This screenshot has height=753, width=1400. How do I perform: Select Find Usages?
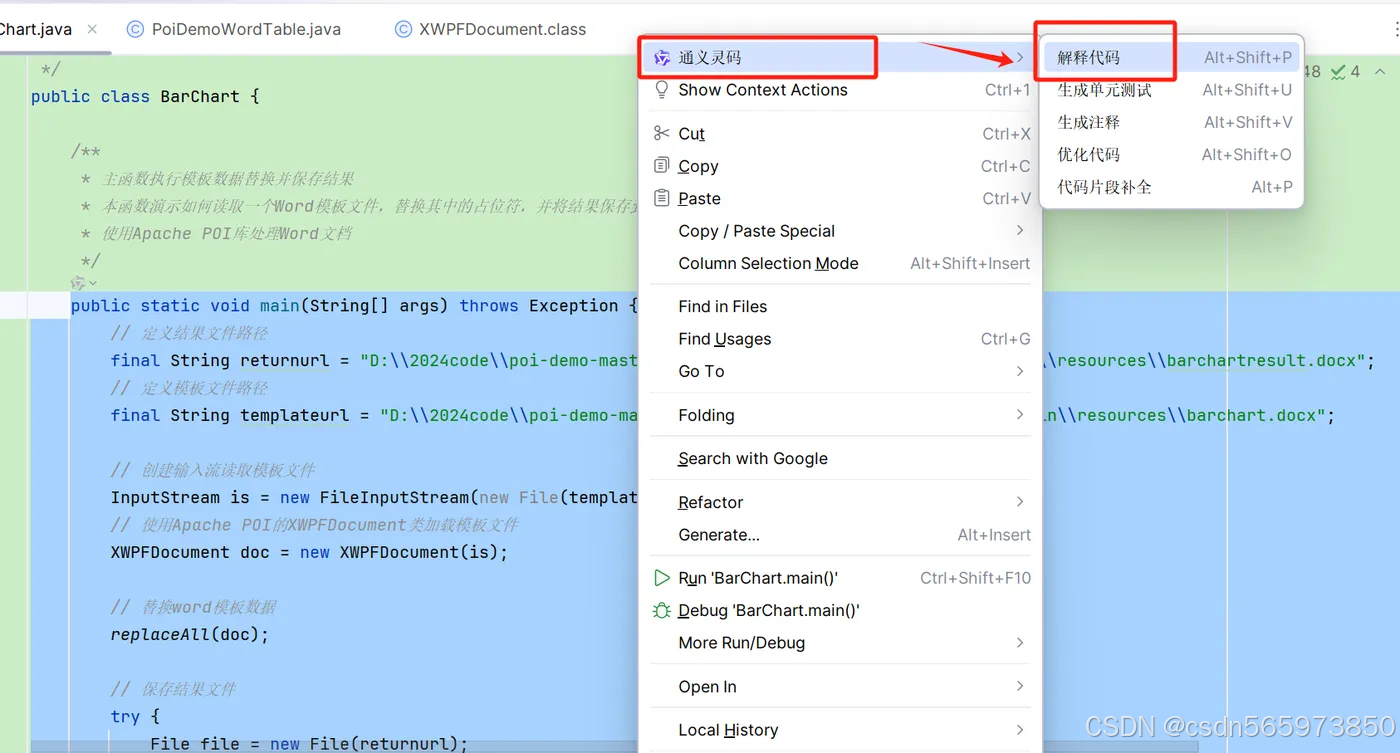tap(840, 339)
